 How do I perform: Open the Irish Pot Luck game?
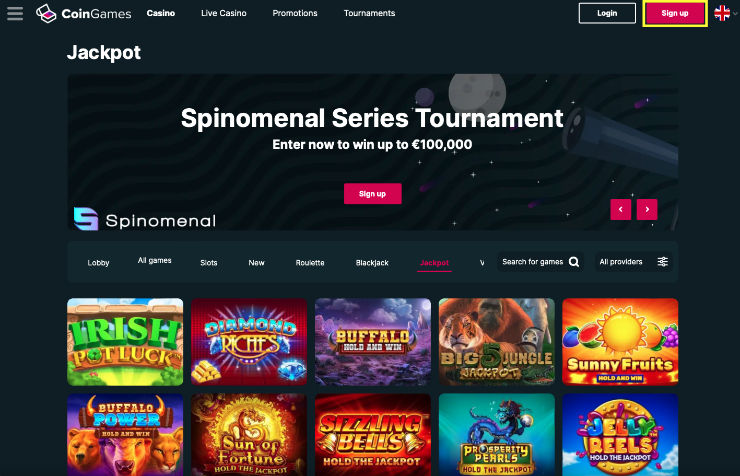pyautogui.click(x=125, y=342)
